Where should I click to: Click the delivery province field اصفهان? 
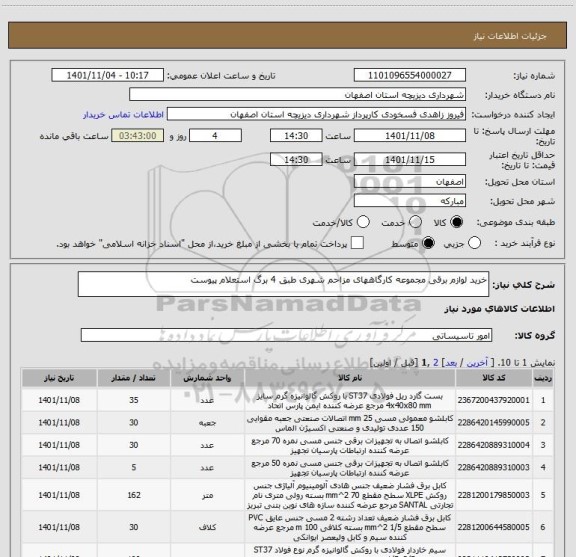[410, 182]
